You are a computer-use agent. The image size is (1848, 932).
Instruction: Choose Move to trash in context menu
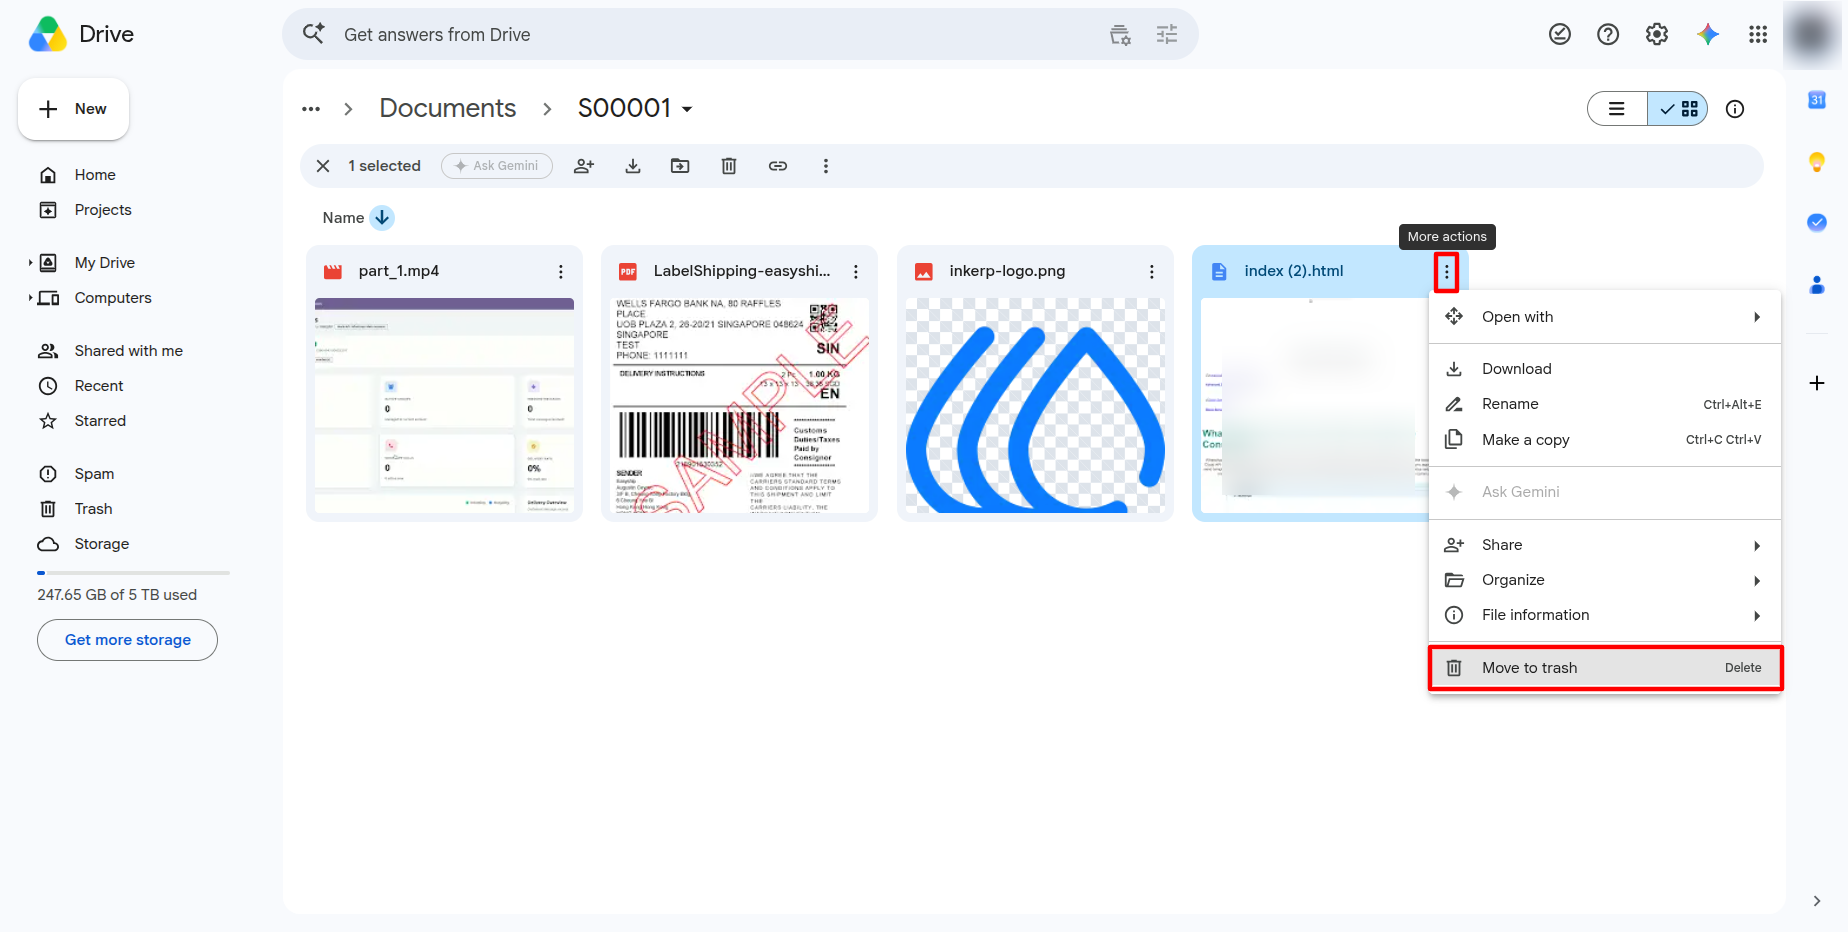(1605, 668)
